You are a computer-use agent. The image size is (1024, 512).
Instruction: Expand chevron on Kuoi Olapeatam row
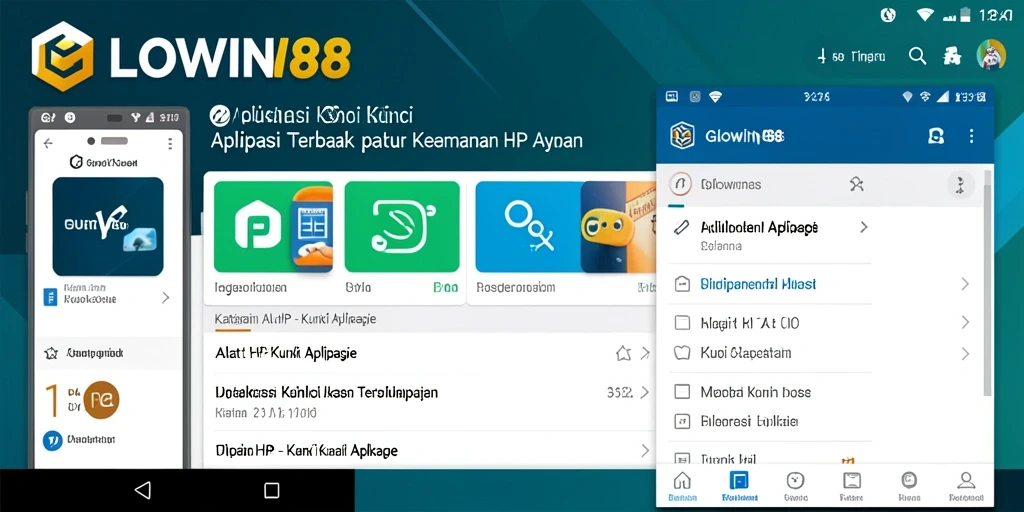pyautogui.click(x=965, y=353)
